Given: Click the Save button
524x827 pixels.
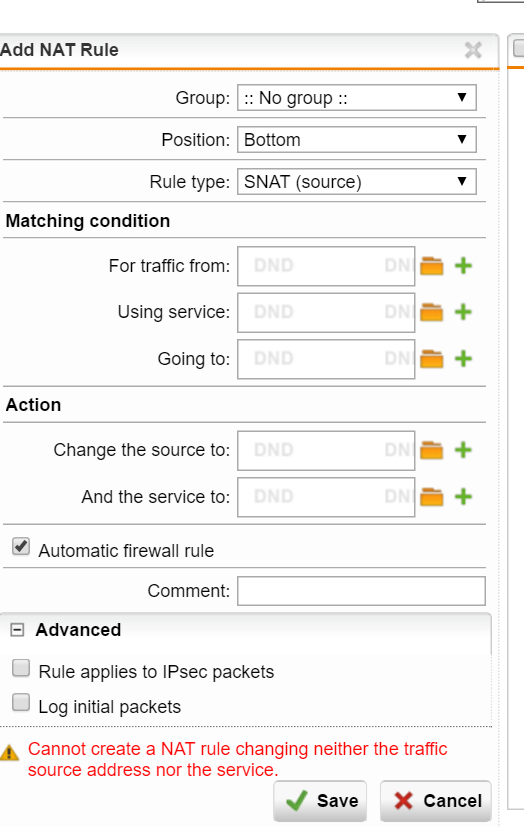Looking at the screenshot, I should [x=320, y=801].
